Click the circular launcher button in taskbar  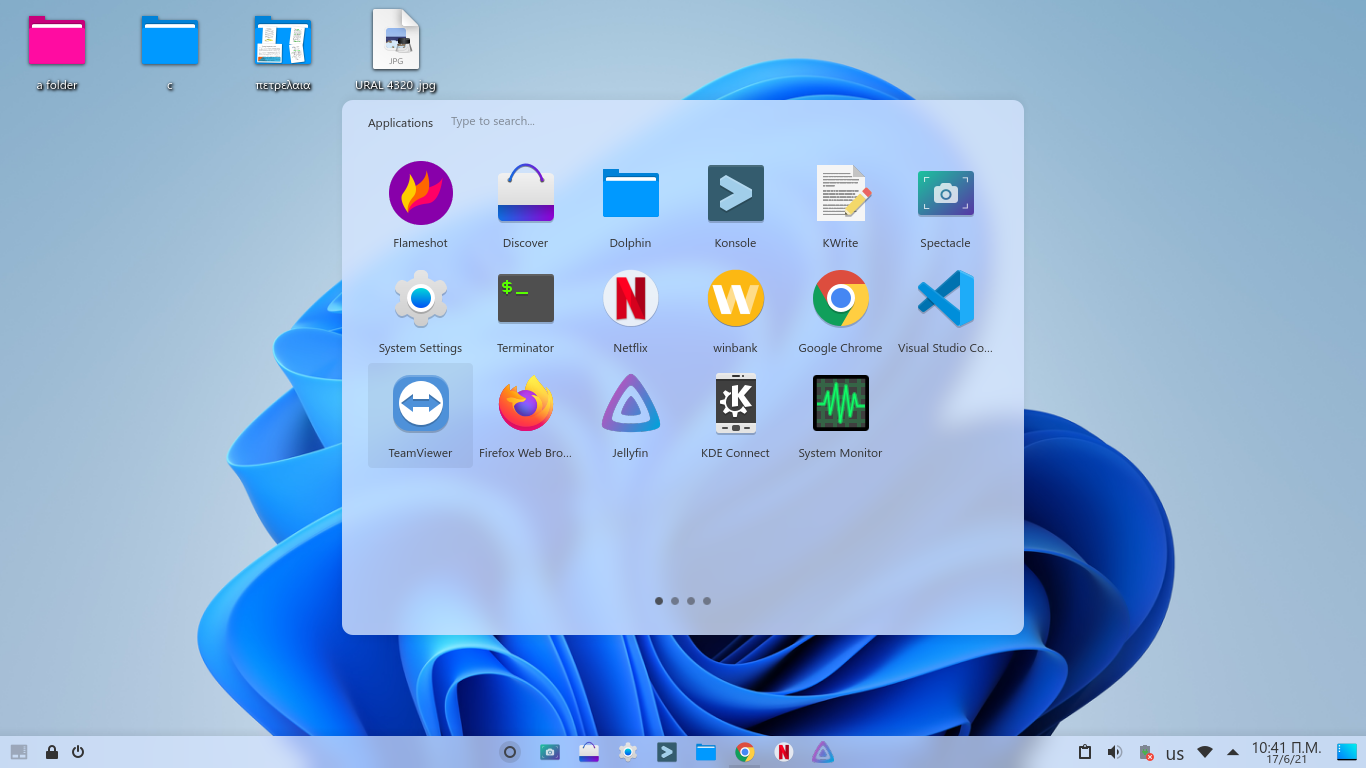point(510,752)
